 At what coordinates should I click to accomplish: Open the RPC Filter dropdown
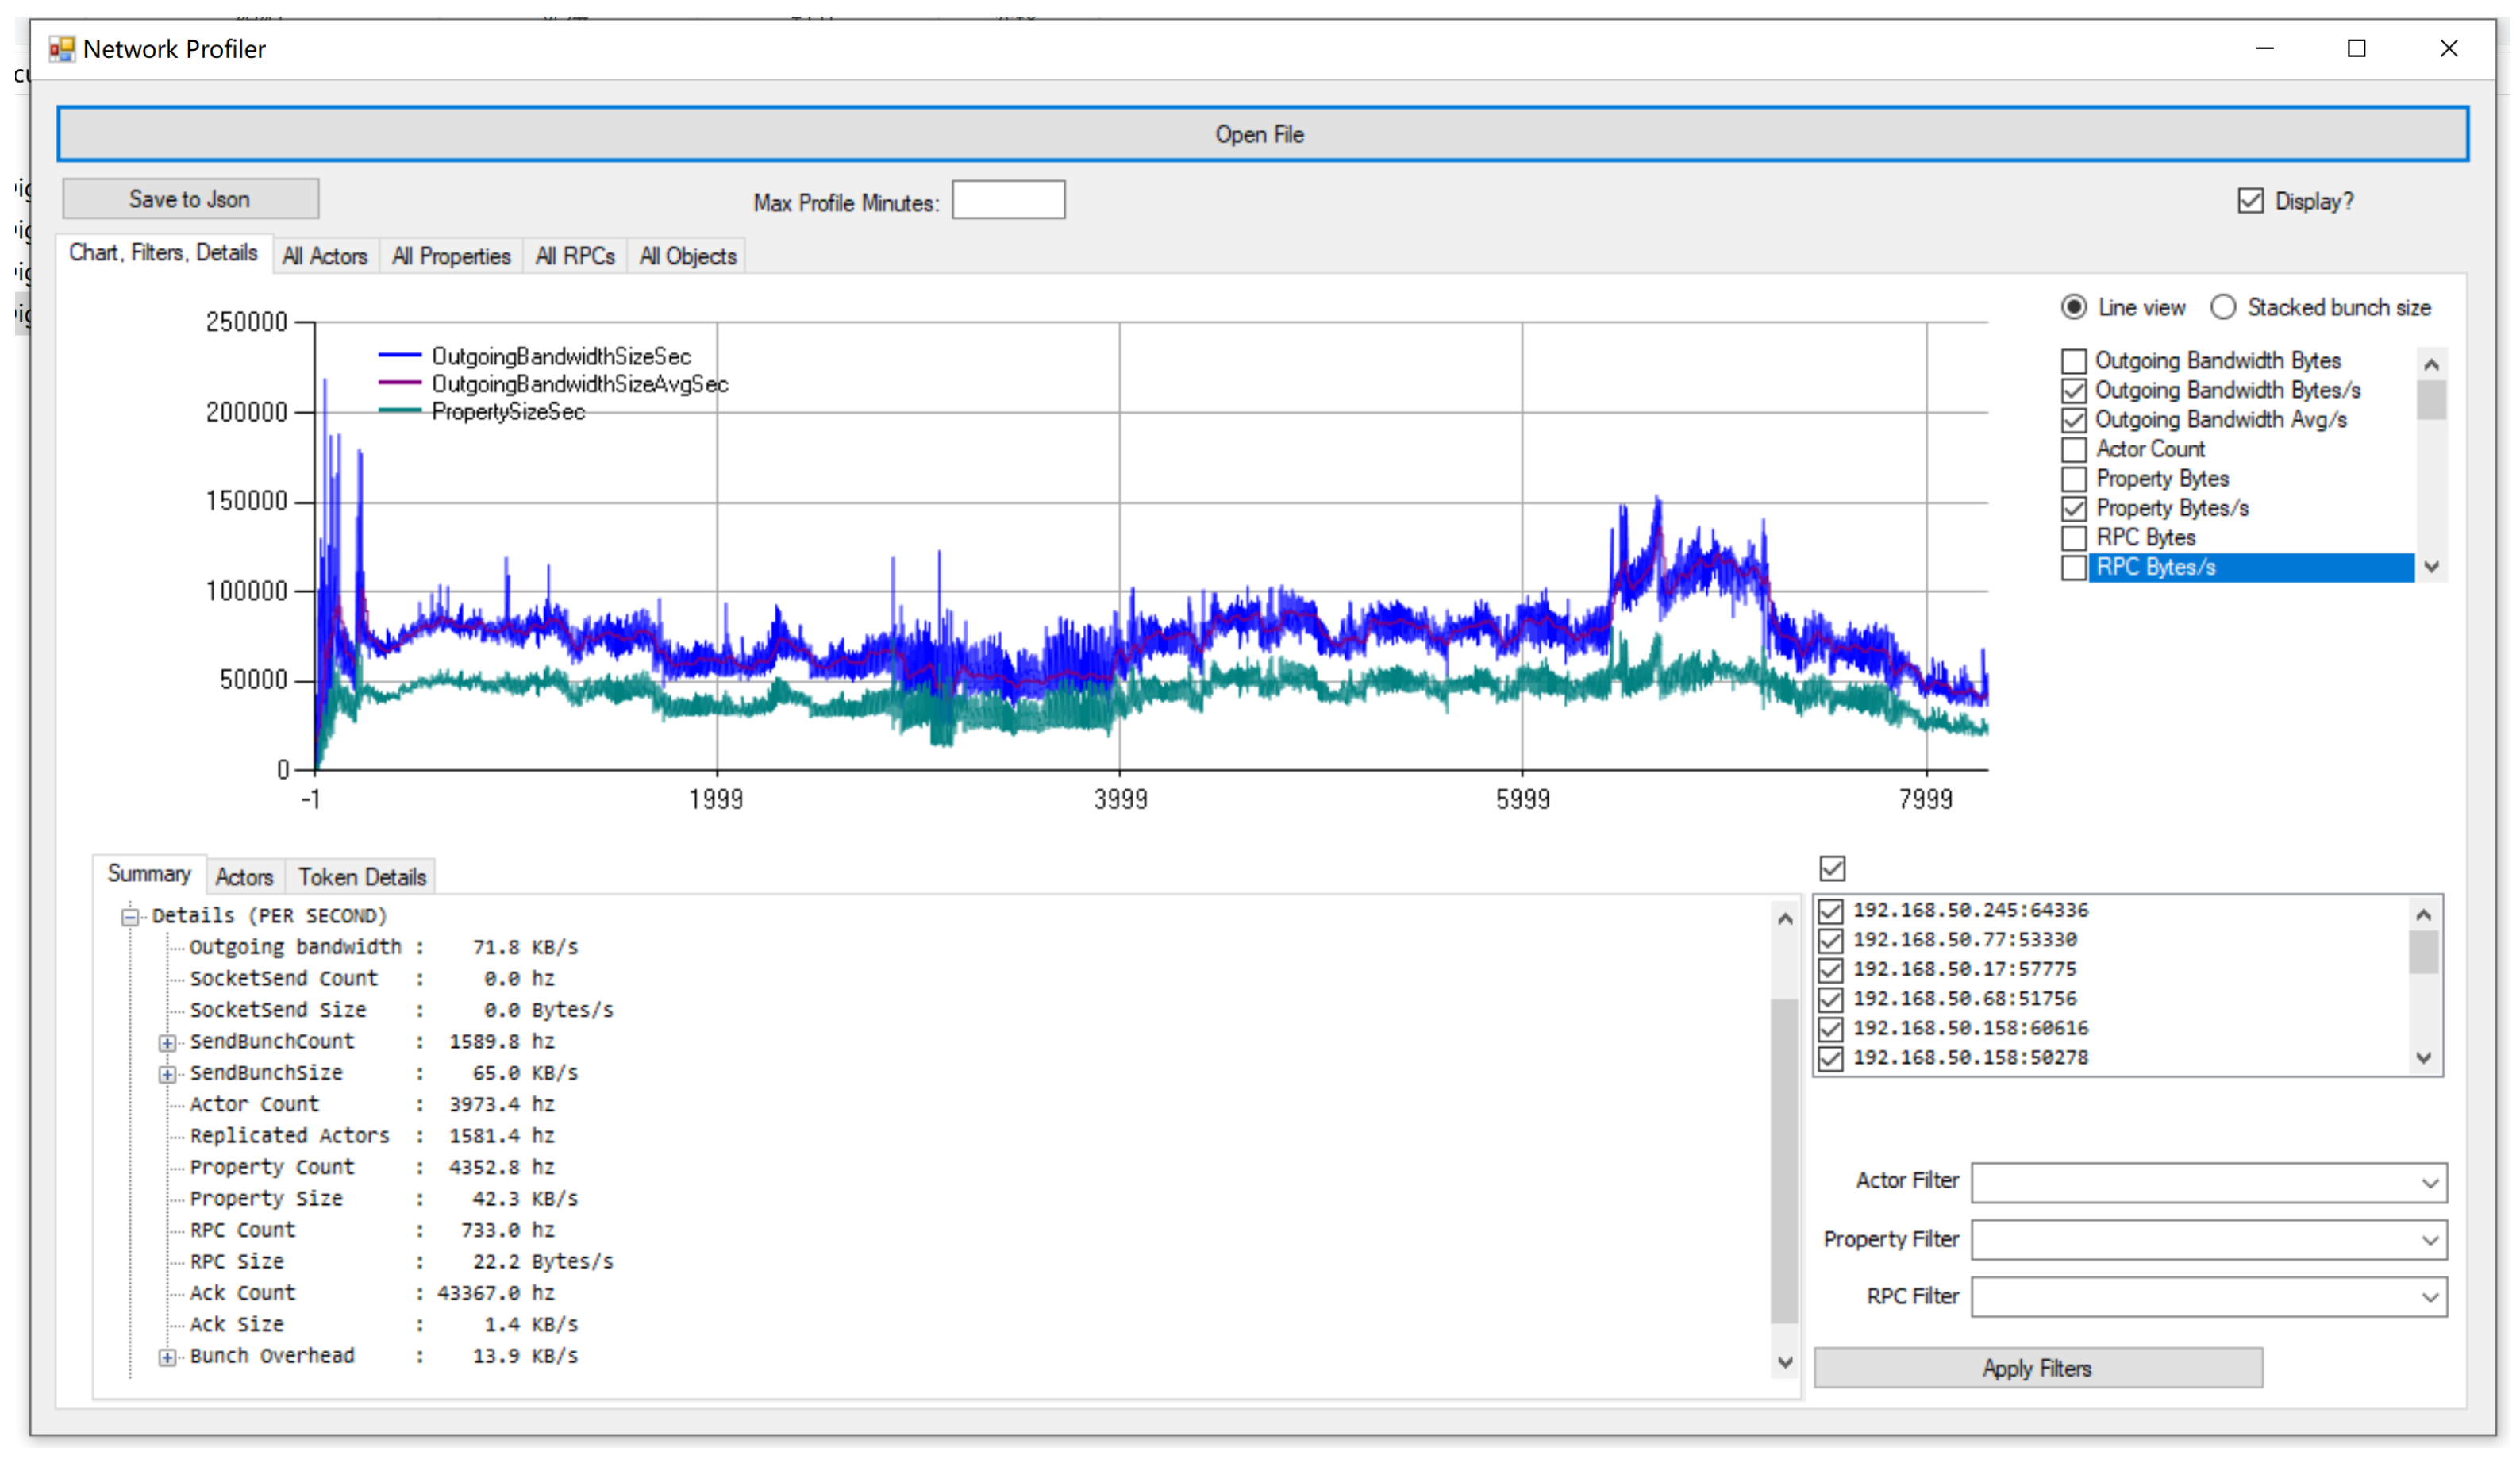(x=2430, y=1298)
